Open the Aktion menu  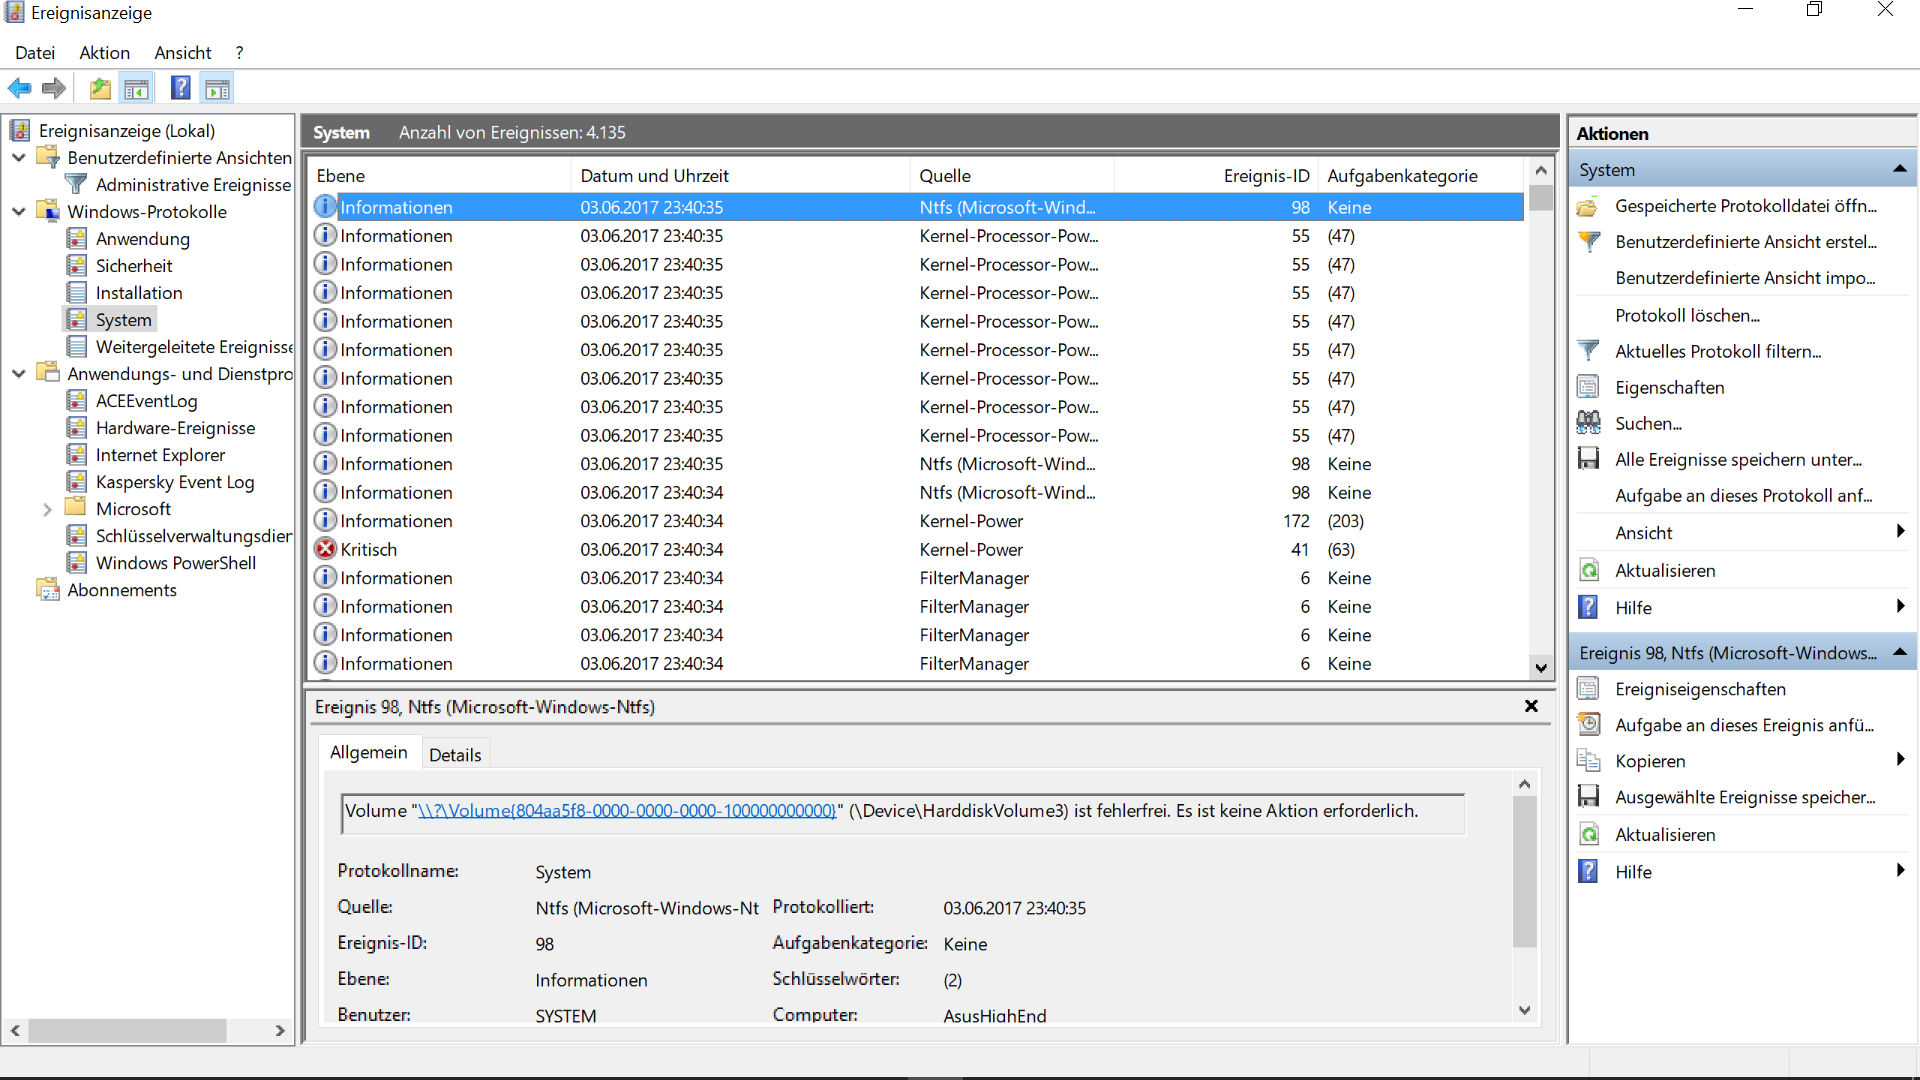click(104, 53)
